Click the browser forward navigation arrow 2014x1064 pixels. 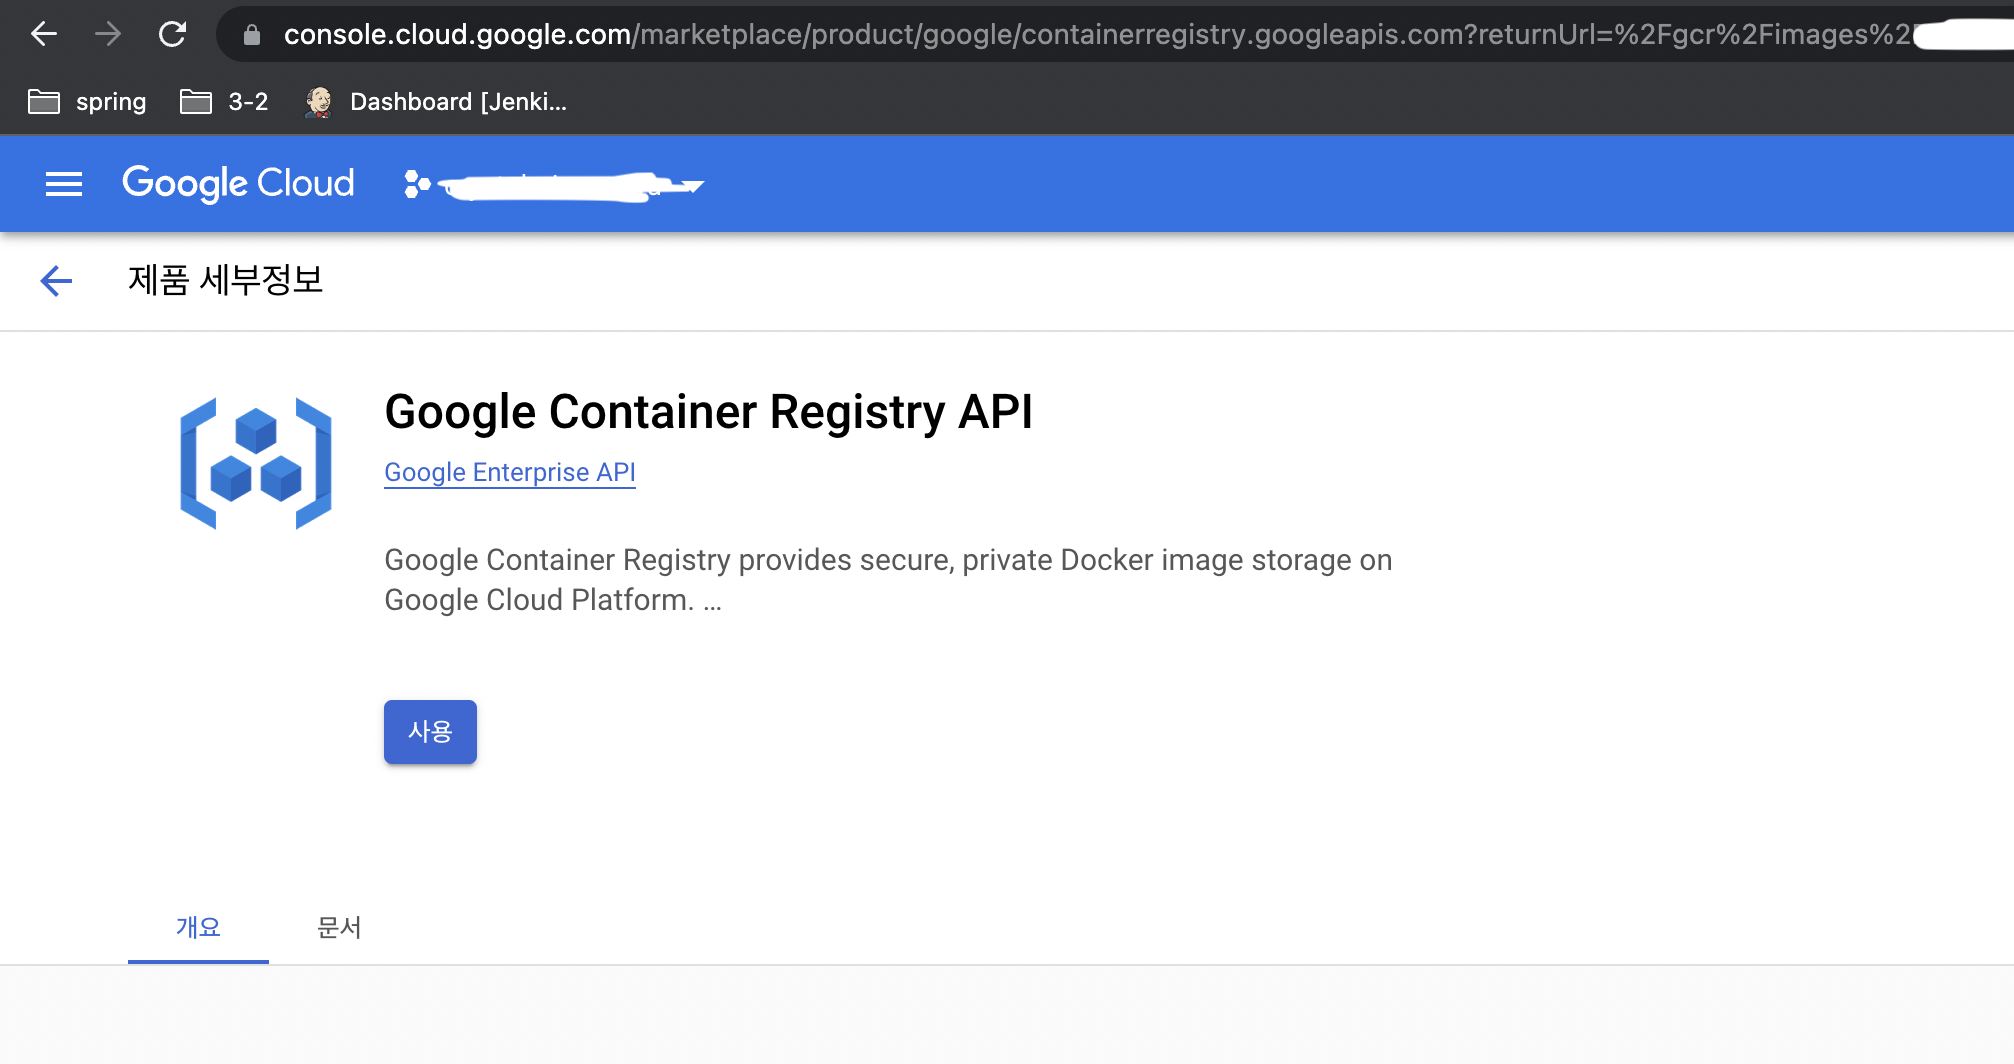pos(107,33)
